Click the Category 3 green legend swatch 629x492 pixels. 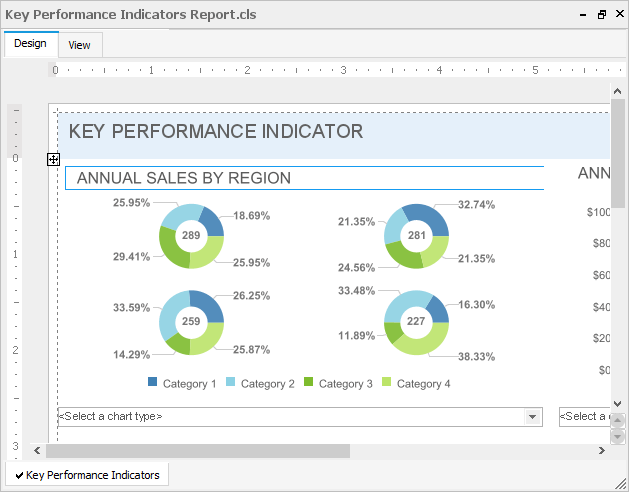click(x=308, y=383)
